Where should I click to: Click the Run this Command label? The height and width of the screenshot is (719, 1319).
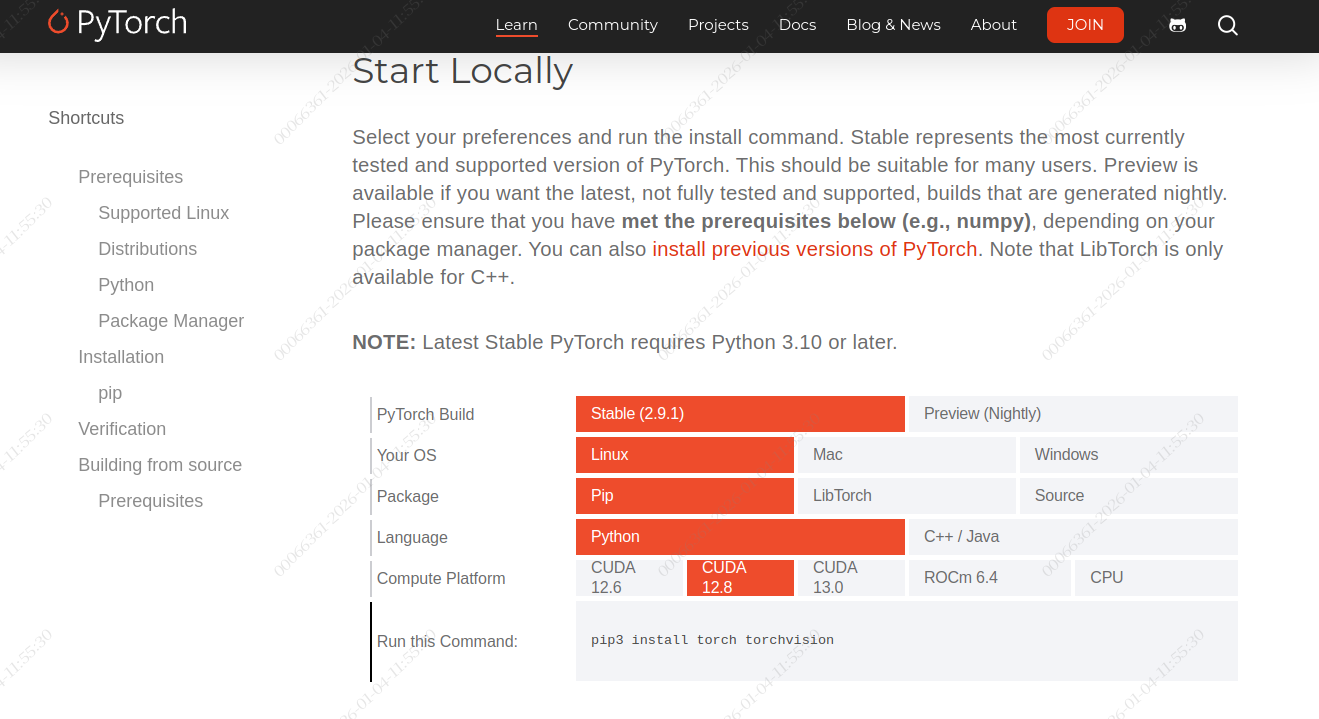coord(447,641)
